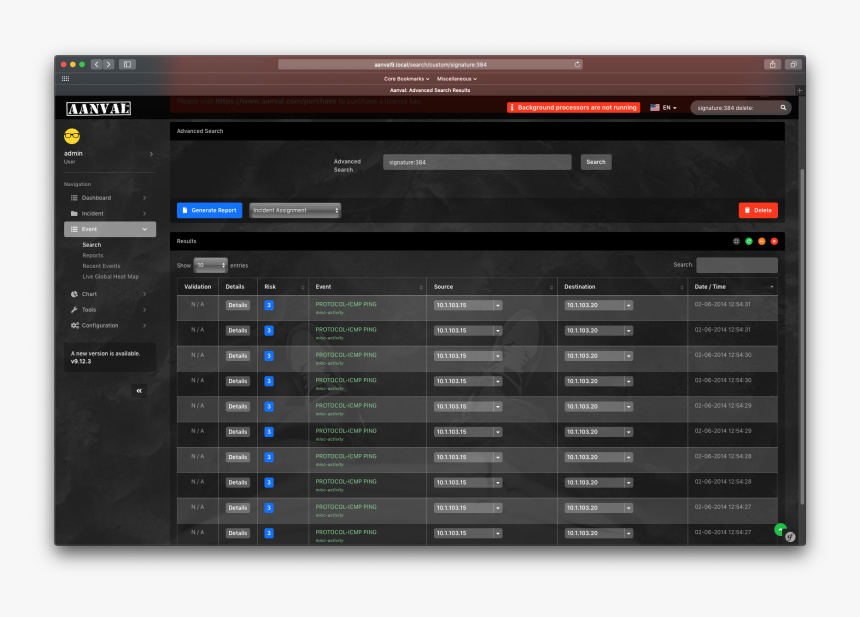Click the orange minimize icon in Results panel
This screenshot has height=617, width=860.
[x=762, y=241]
